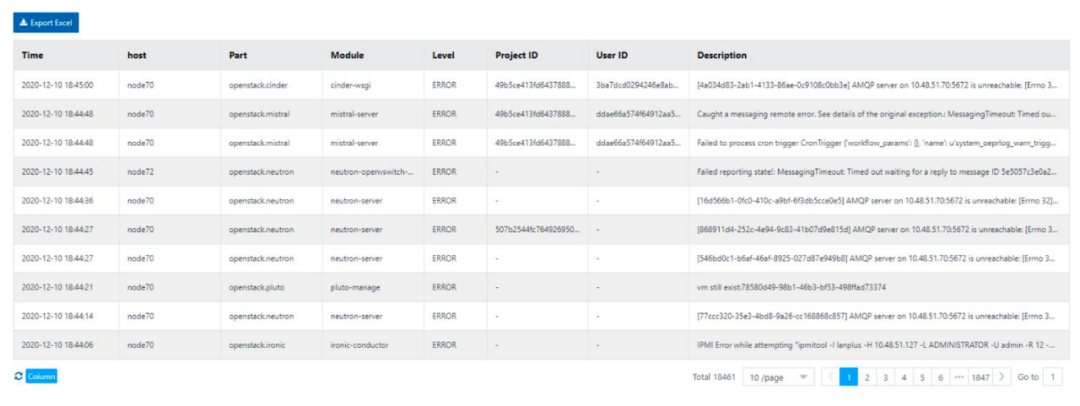Viewport: 1080px width, 406px height.
Task: Click the pagination ellipsis to skip pages
Action: 959,377
